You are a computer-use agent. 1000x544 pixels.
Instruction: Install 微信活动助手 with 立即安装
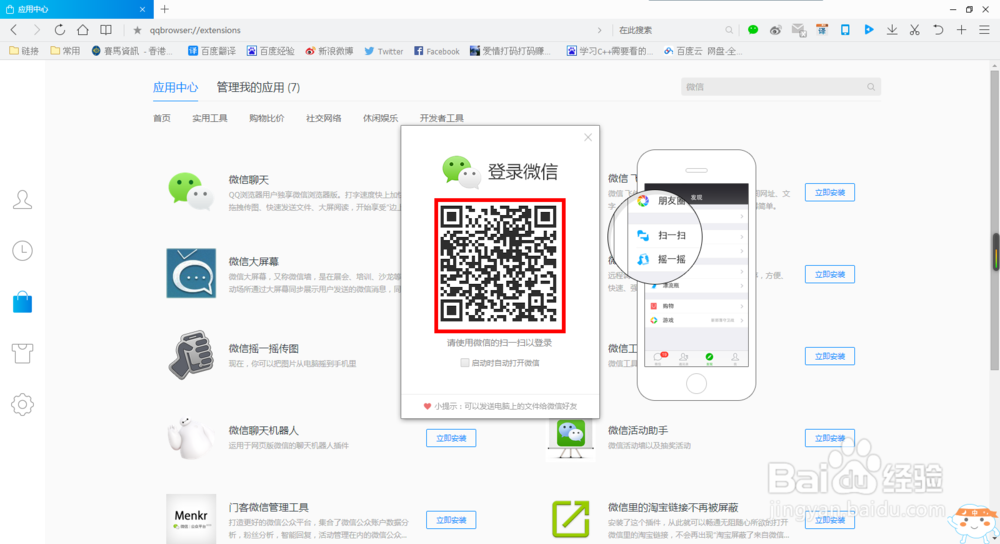click(x=830, y=438)
